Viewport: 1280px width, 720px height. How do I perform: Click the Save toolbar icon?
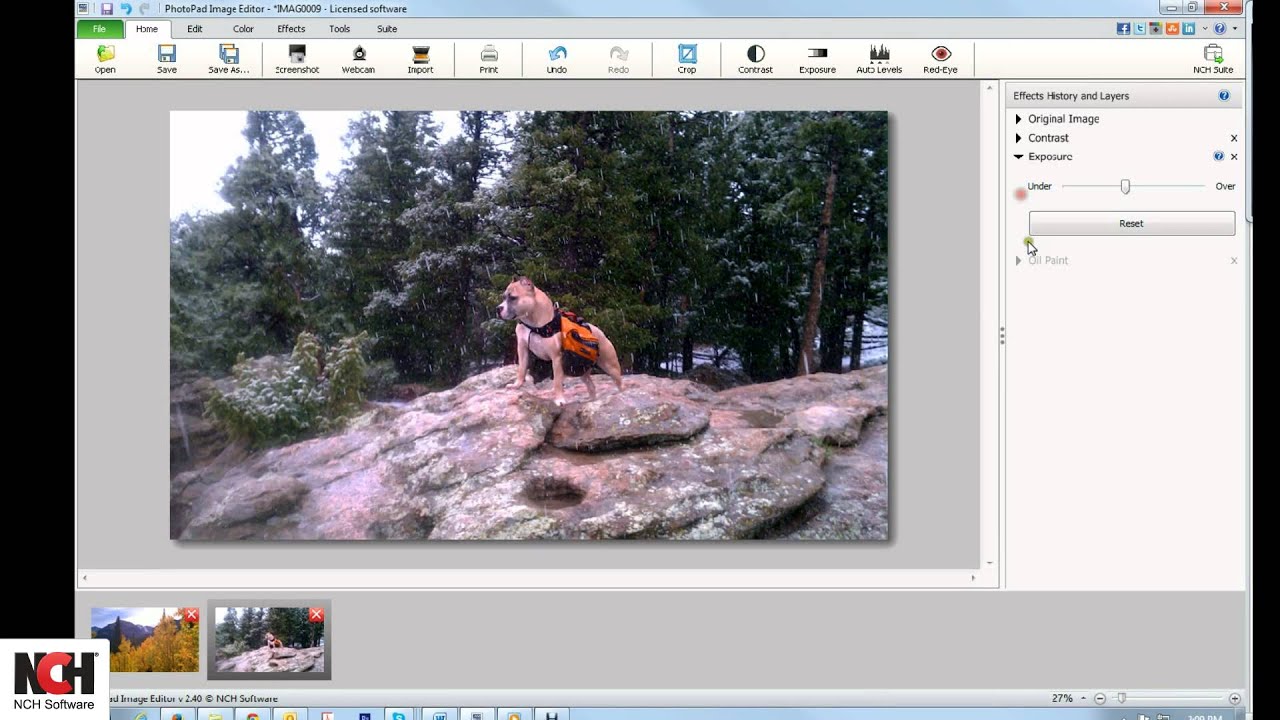[x=167, y=59]
